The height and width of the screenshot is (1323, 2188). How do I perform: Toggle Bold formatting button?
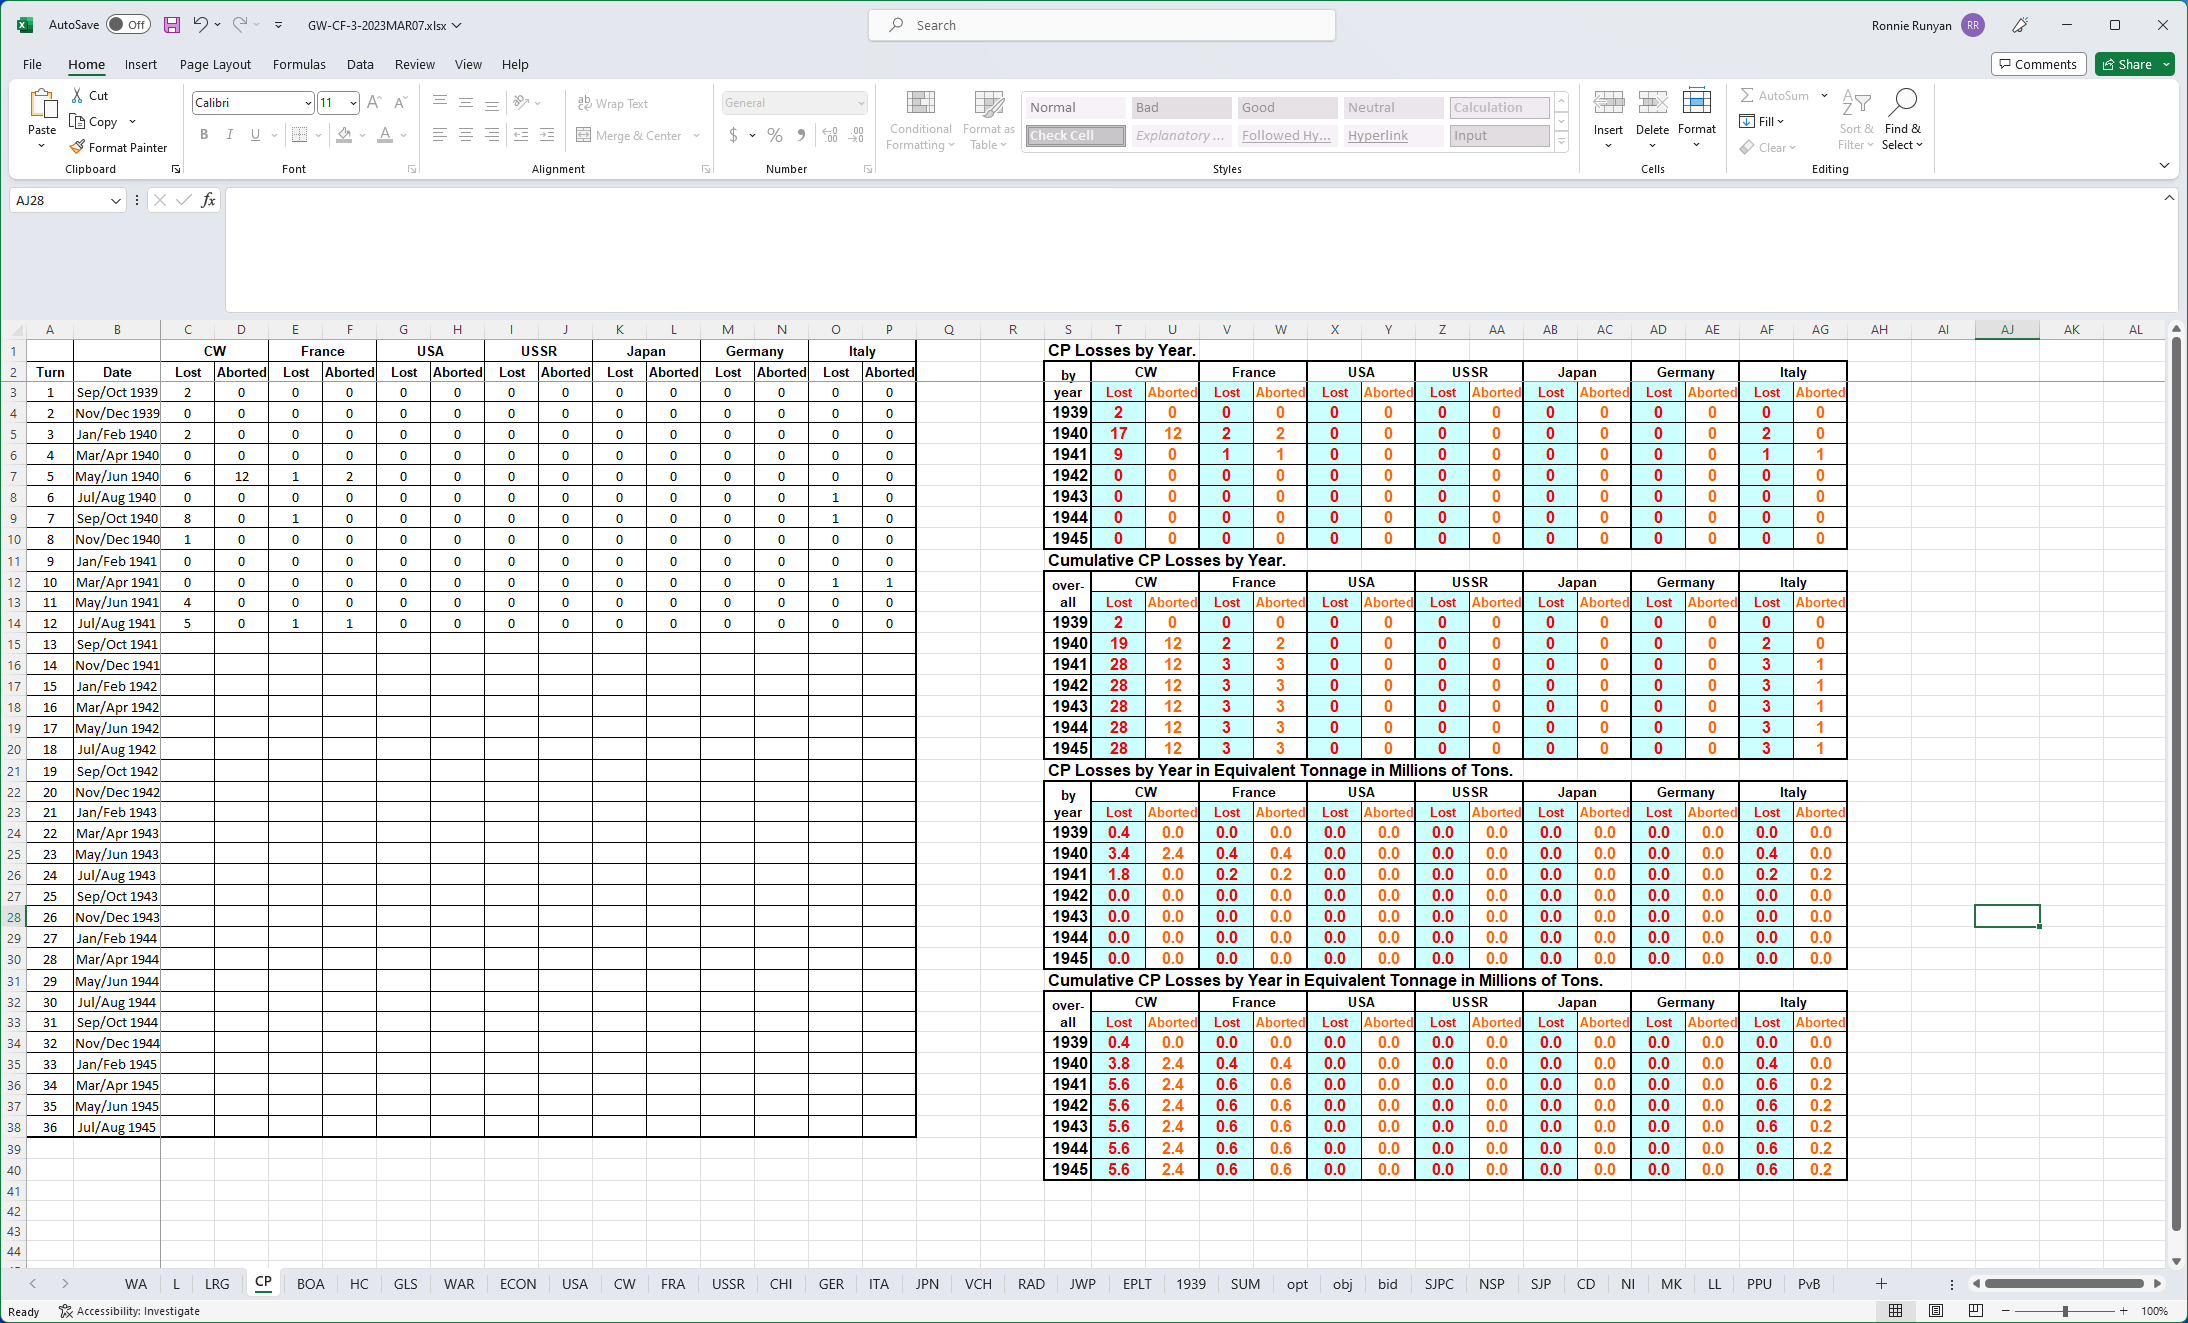coord(204,135)
